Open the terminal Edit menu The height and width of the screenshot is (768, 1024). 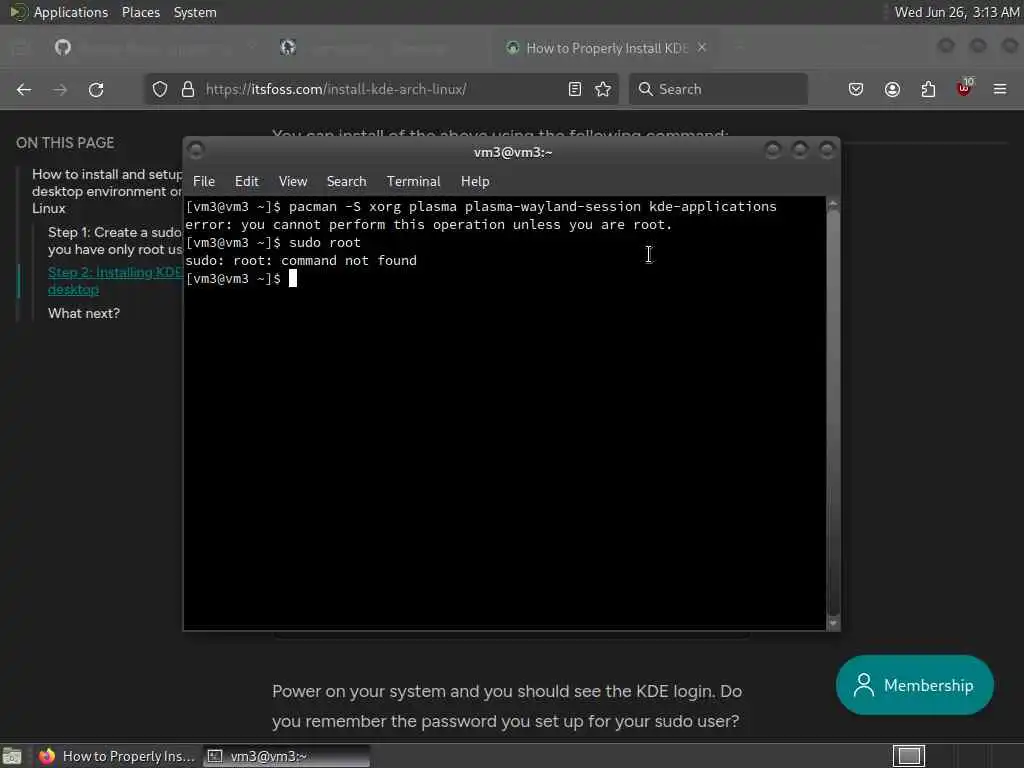point(246,182)
